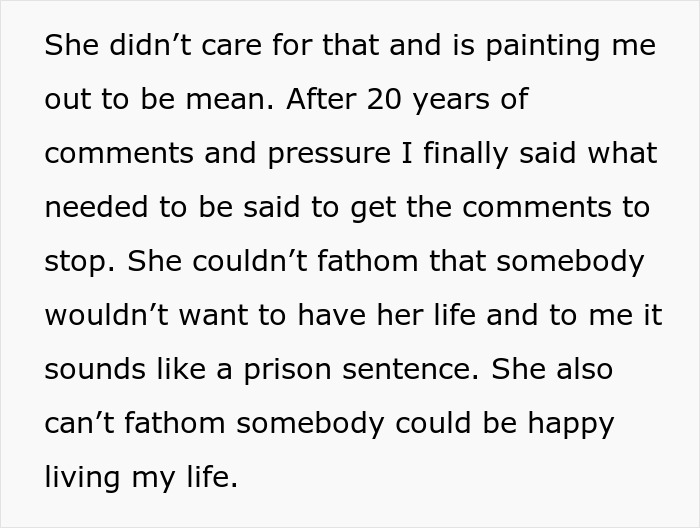Click the phrase 'sounds like a'
The width and height of the screenshot is (700, 528).
coord(138,369)
